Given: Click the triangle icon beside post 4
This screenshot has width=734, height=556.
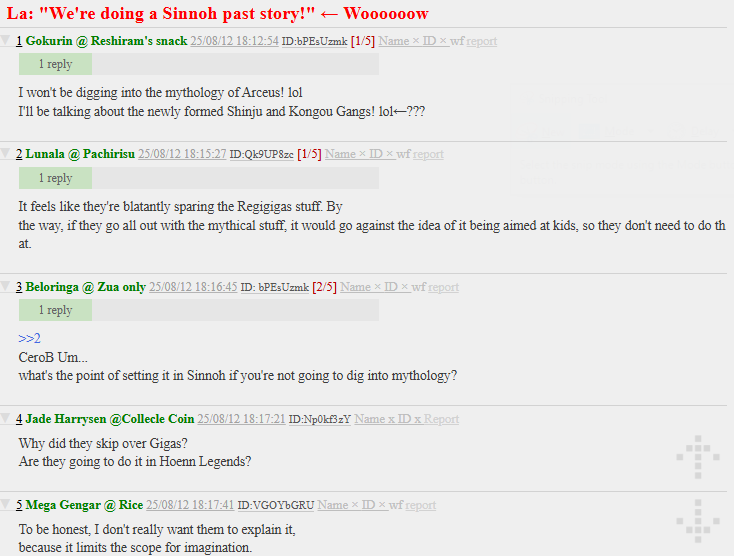Looking at the screenshot, I should (x=6, y=418).
